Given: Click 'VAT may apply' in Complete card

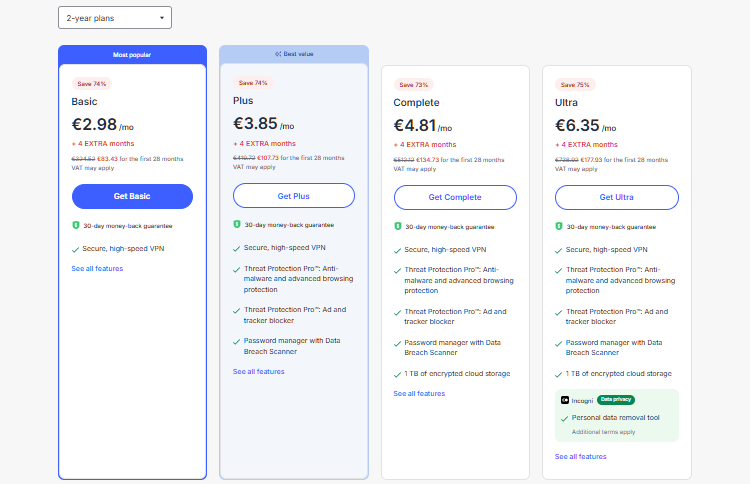Looking at the screenshot, I should (415, 169).
